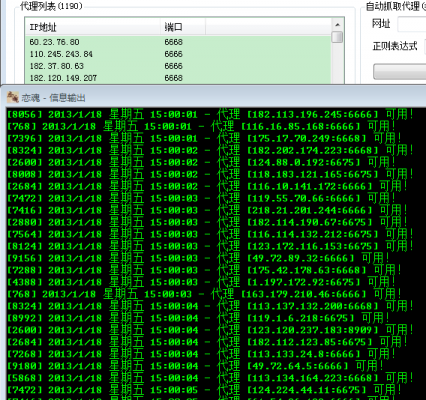Viewport: 426px width, 400px height.
Task: Select proxy row 182.120.149.207
Action: [x=178, y=78]
